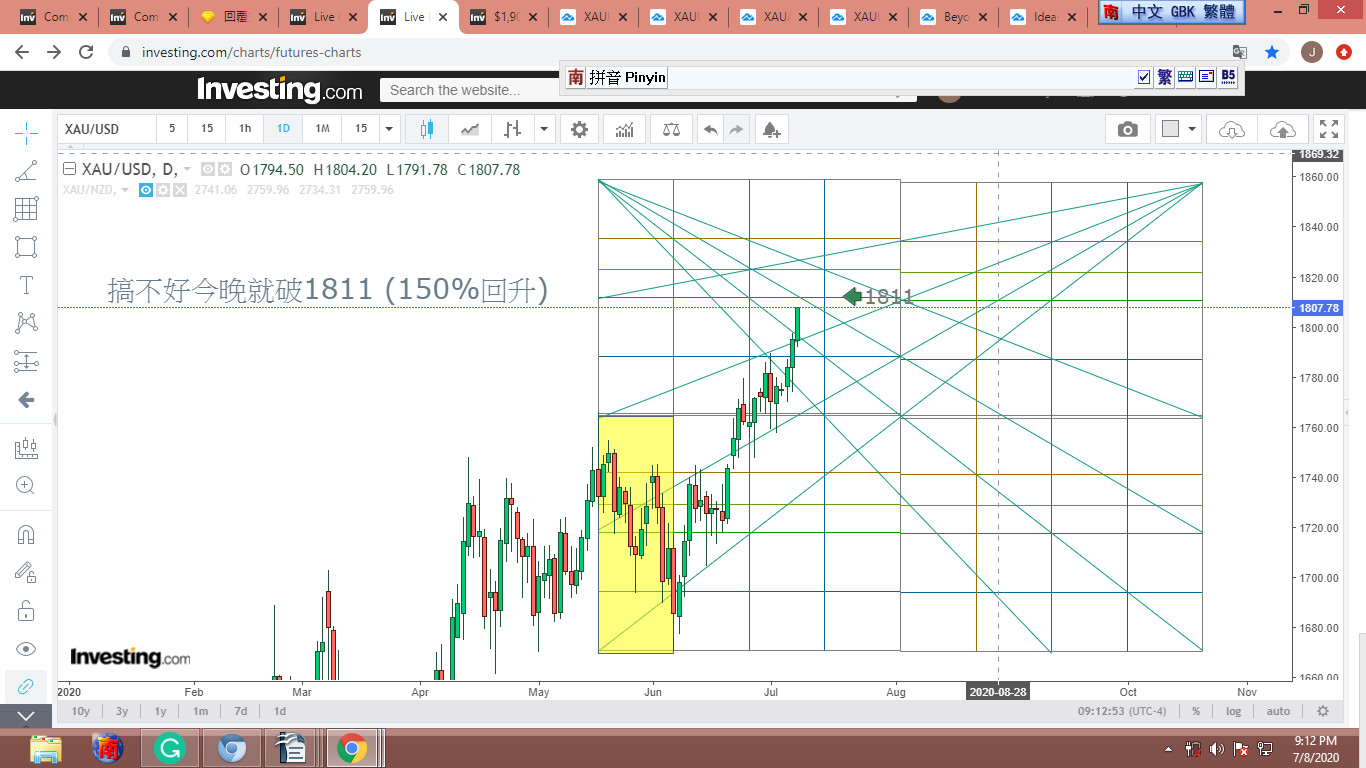Load a saved chart layout from cloud
The image size is (1366, 768).
coord(1232,129)
